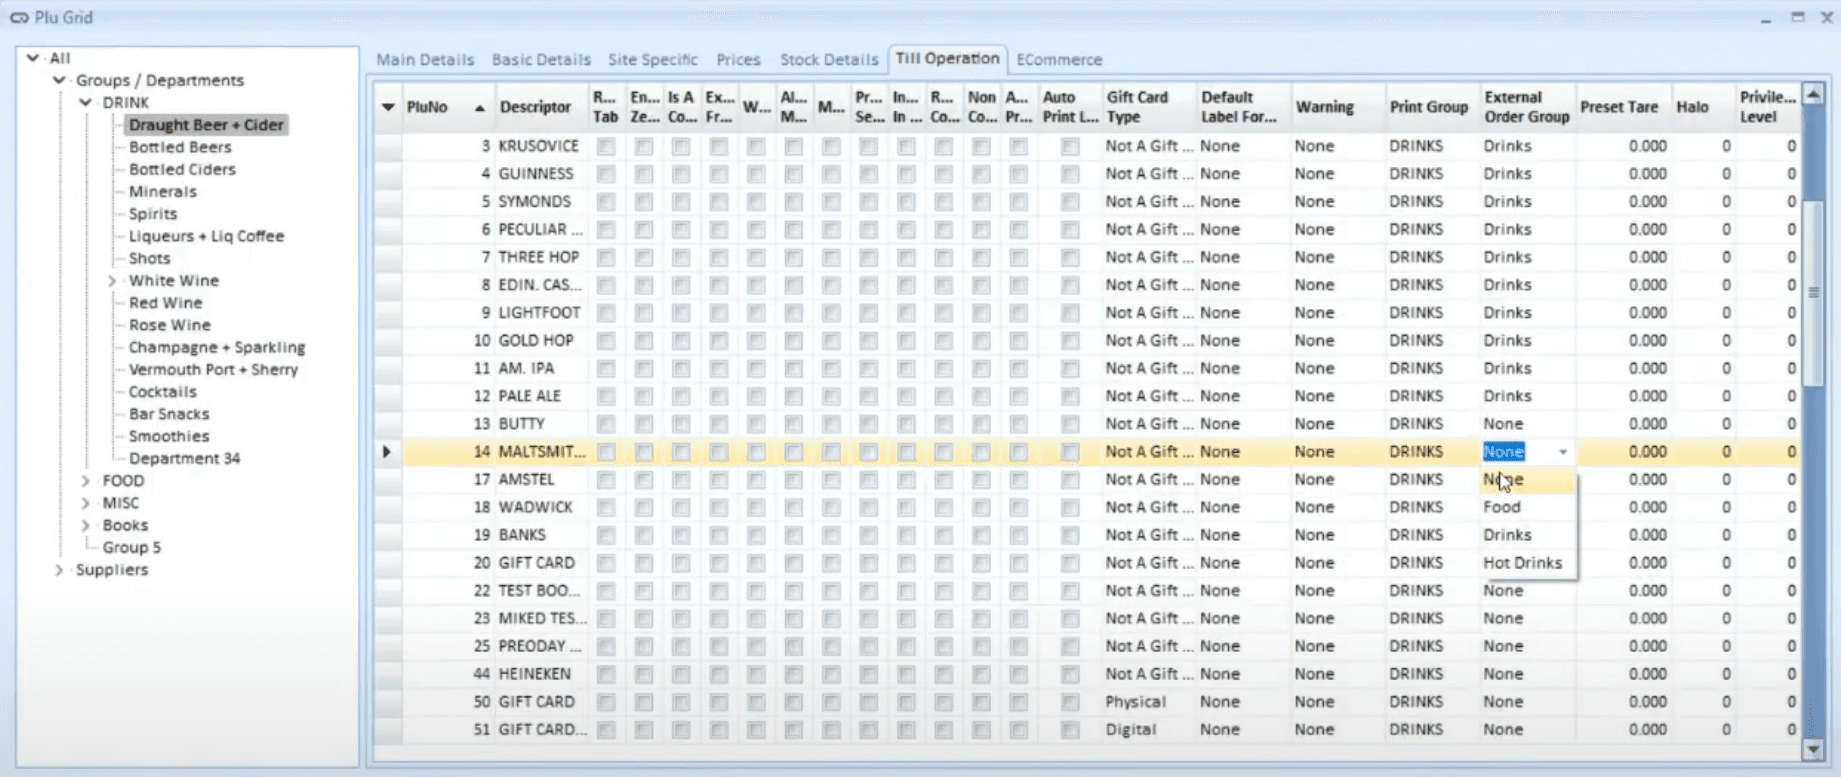The height and width of the screenshot is (777, 1841).
Task: Tick the first checkbox in KRUSOVICE row
Action: coord(606,147)
